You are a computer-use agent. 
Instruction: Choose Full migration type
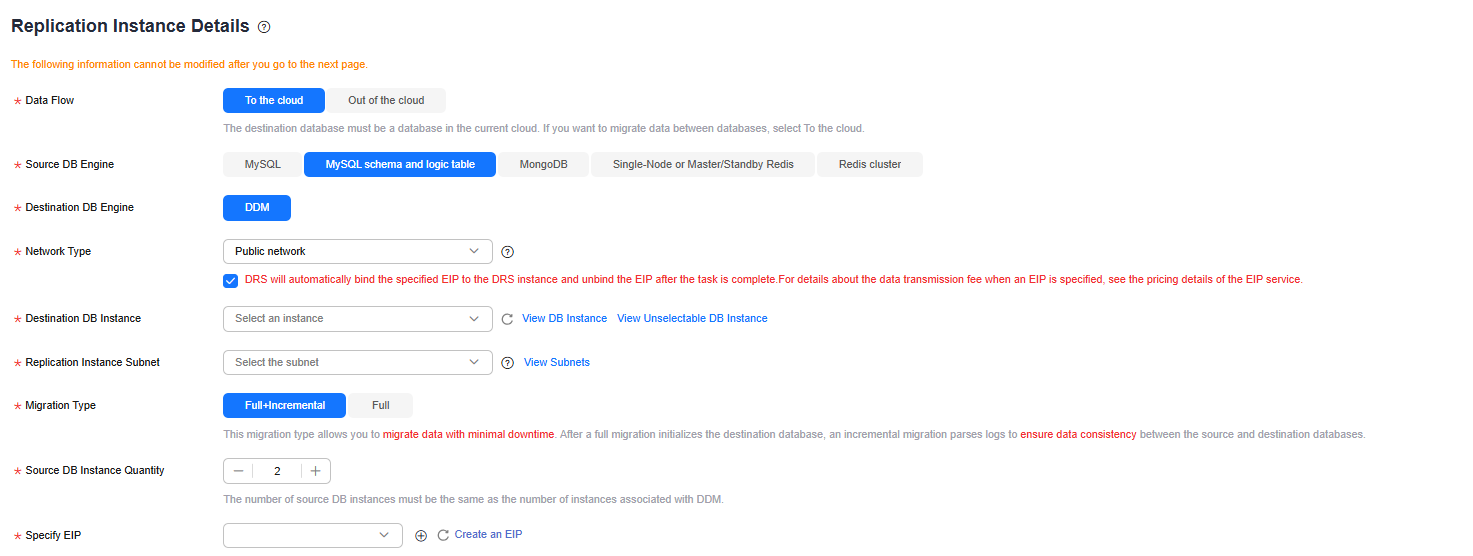380,406
